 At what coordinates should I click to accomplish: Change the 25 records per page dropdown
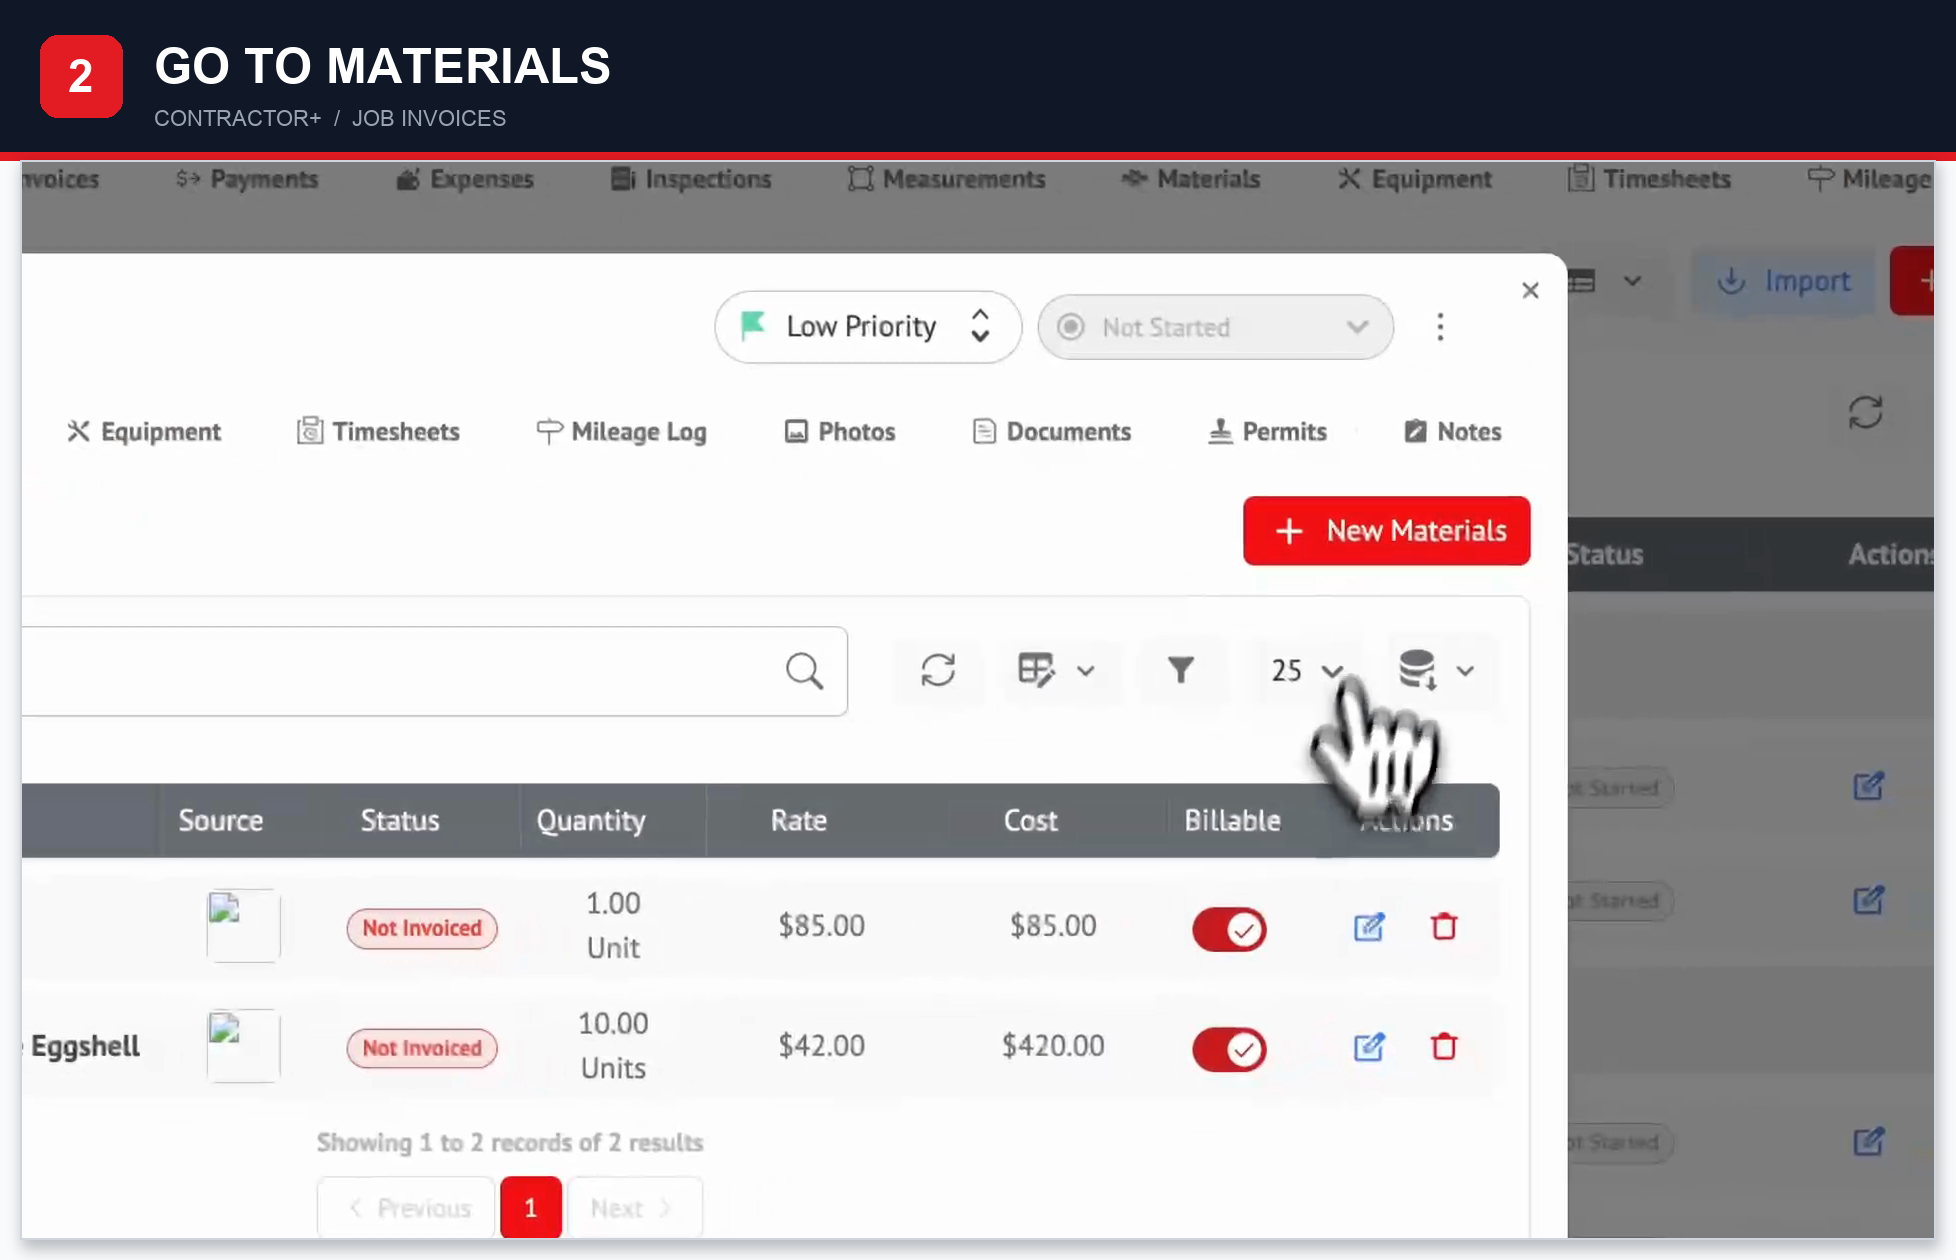(1307, 670)
